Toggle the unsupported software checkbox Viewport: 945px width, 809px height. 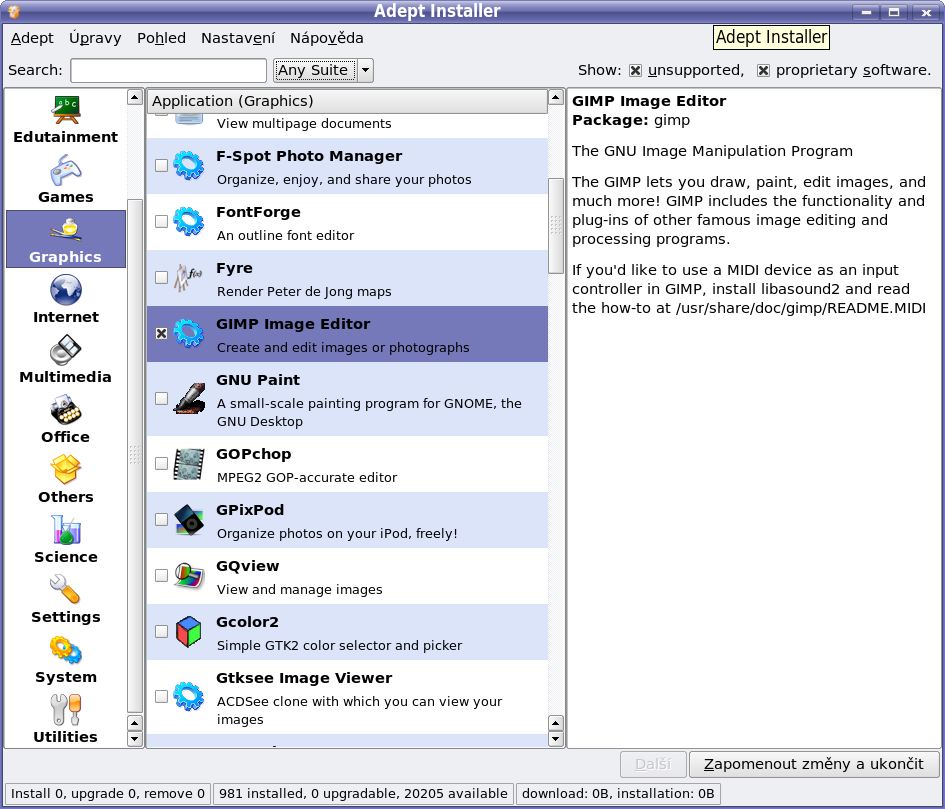[635, 71]
